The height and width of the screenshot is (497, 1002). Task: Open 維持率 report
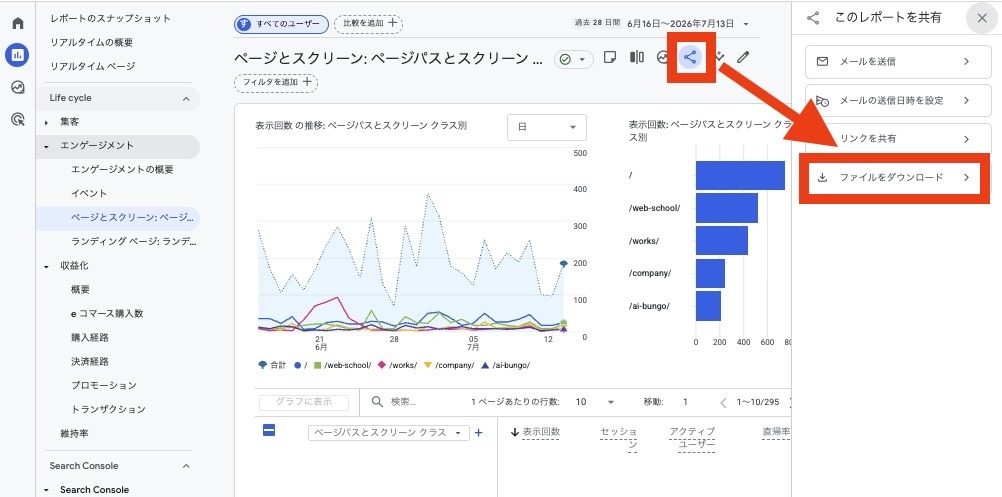click(74, 434)
